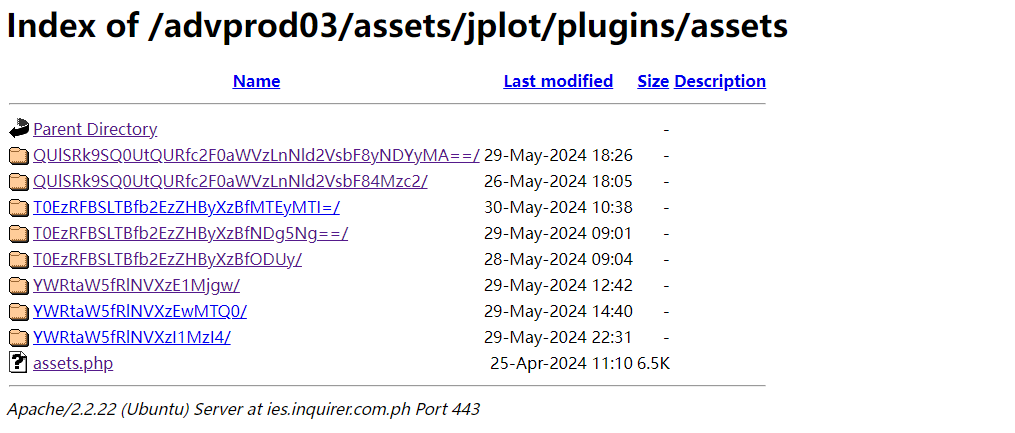Image resolution: width=1015 pixels, height=433 pixels.
Task: Open the assets.php file link
Action: pyautogui.click(x=73, y=363)
